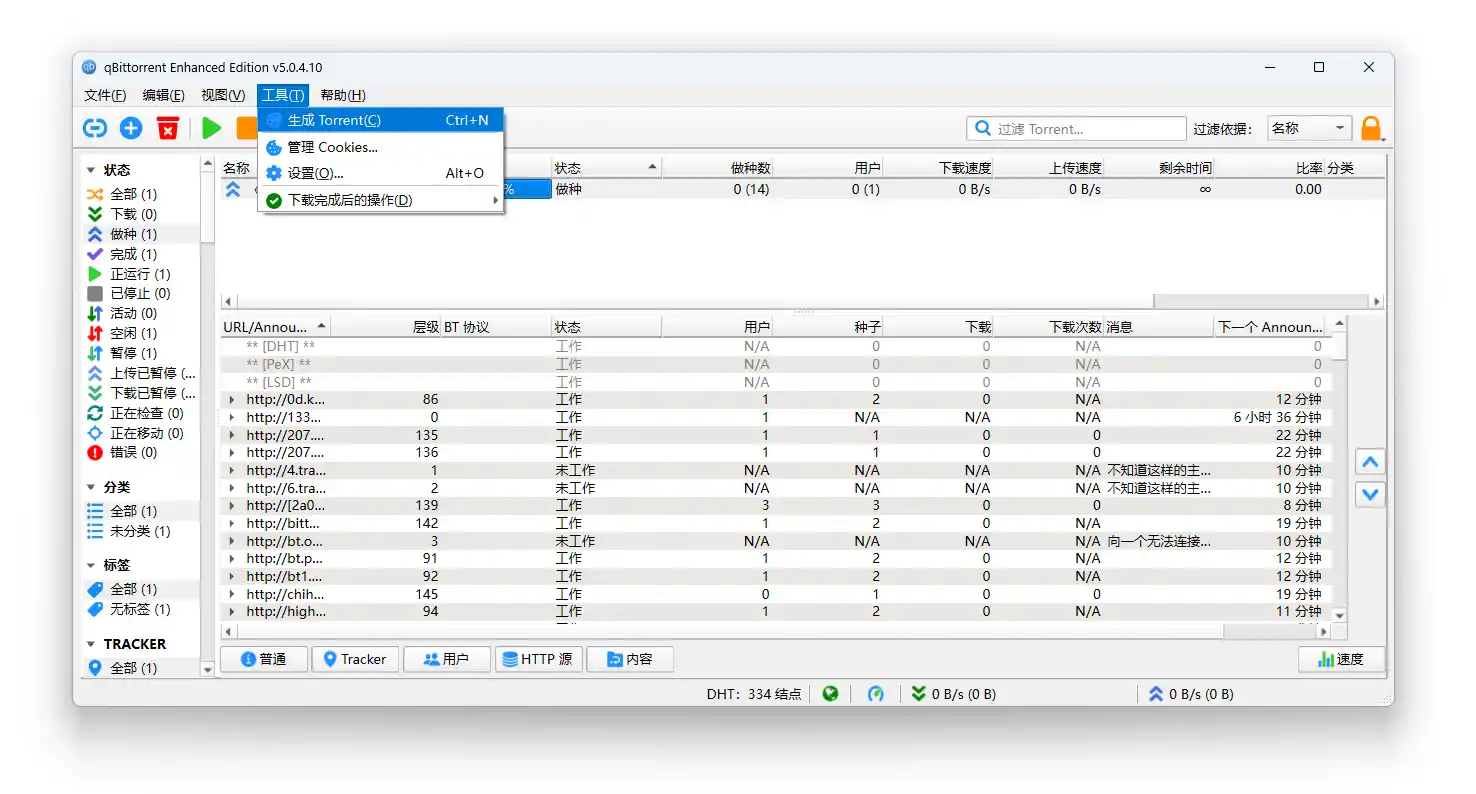Click the orange lock icon in toolbar
The width and height of the screenshot is (1476, 794).
click(1371, 128)
